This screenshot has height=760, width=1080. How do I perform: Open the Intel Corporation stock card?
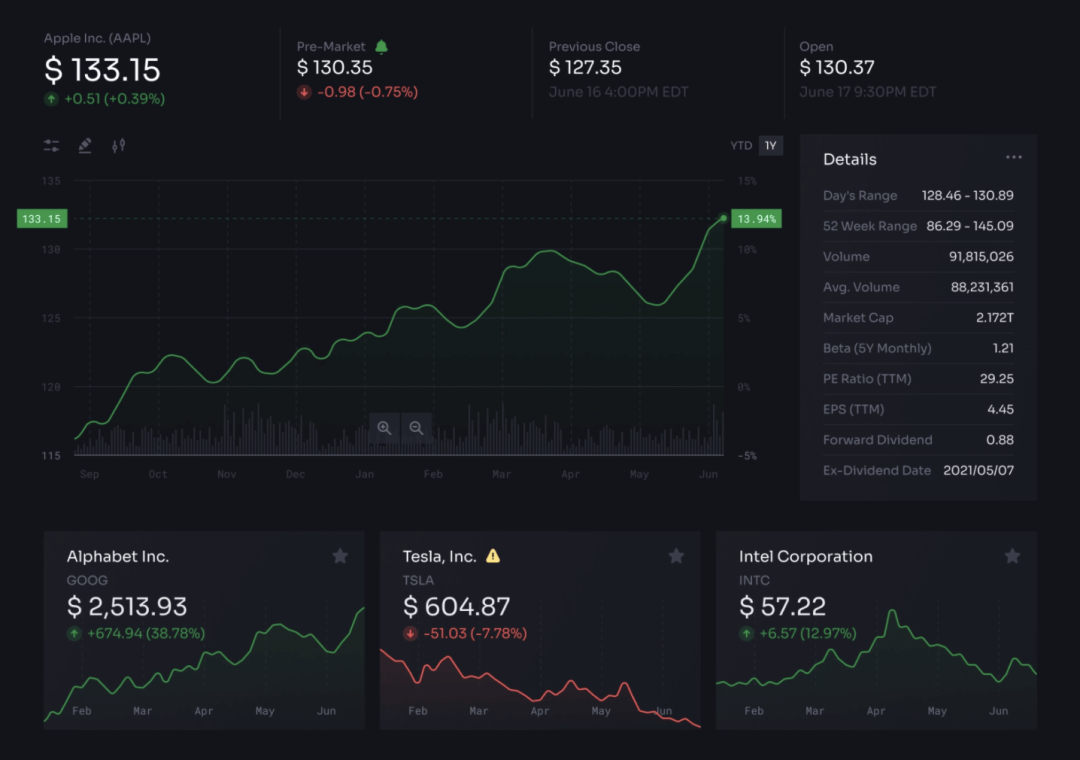[876, 630]
